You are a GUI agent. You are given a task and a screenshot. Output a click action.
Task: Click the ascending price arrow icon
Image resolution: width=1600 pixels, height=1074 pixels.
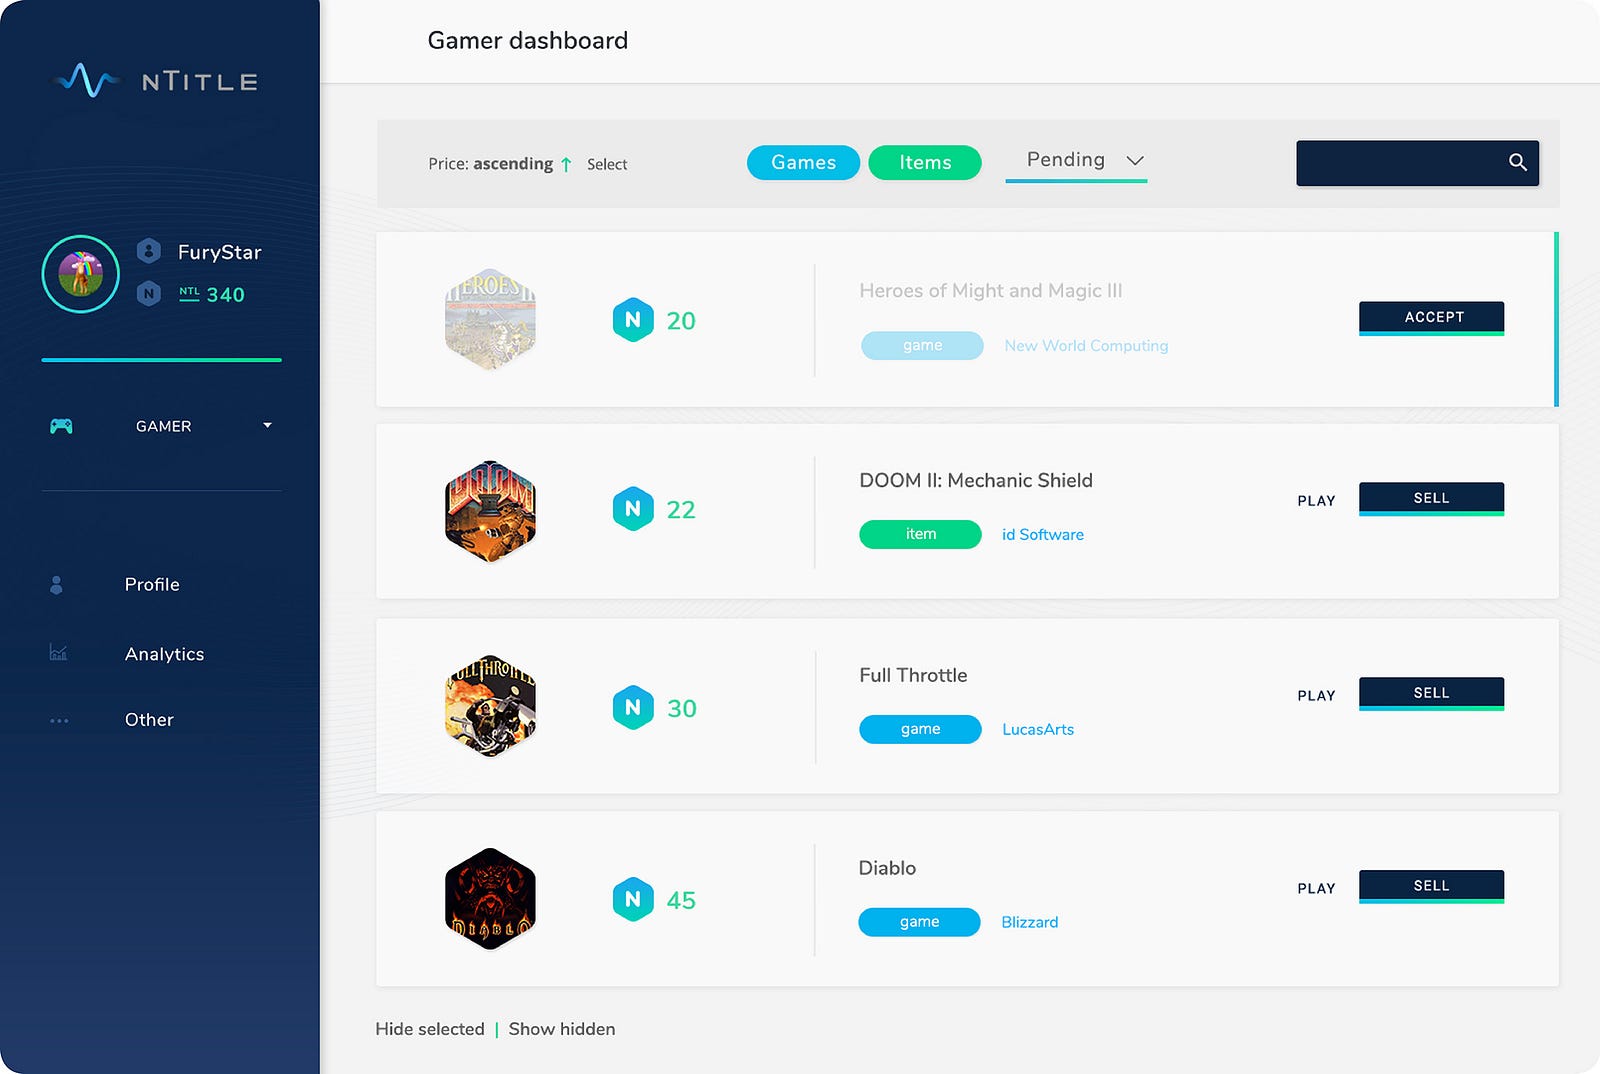[566, 164]
